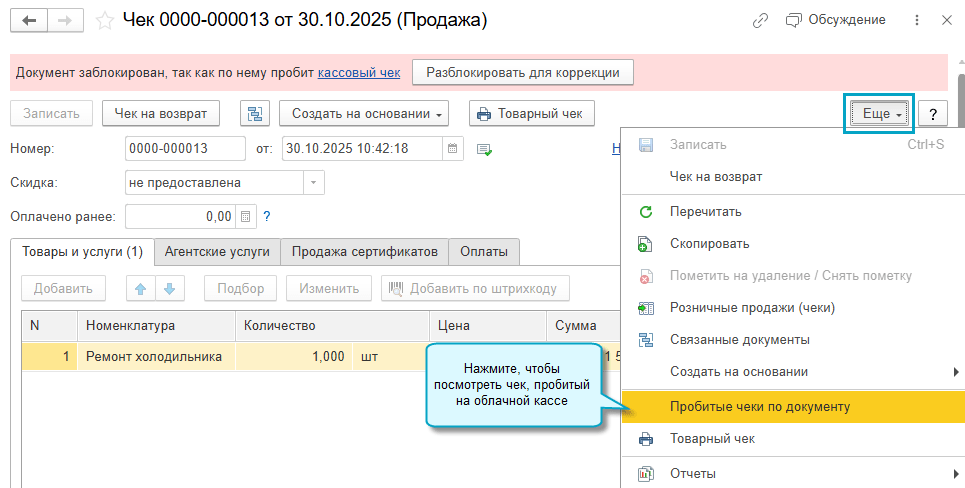Move row down with down arrow
Image resolution: width=965 pixels, height=488 pixels.
[169, 289]
